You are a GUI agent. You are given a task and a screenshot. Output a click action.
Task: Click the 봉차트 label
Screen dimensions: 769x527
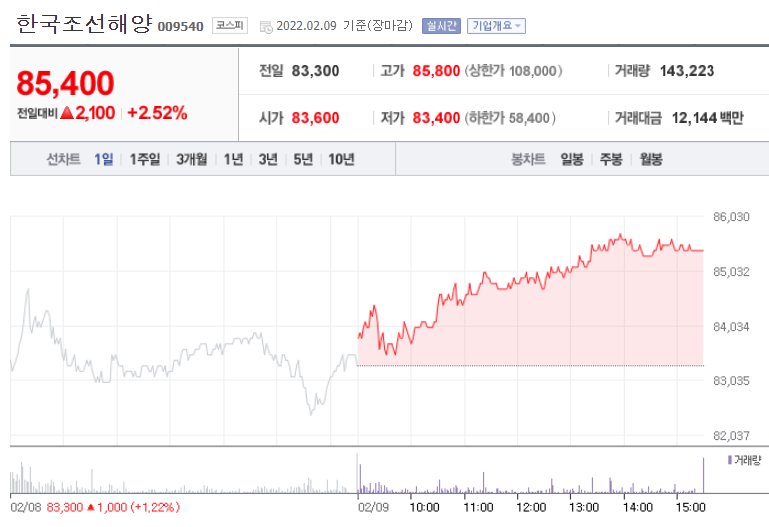tap(528, 159)
